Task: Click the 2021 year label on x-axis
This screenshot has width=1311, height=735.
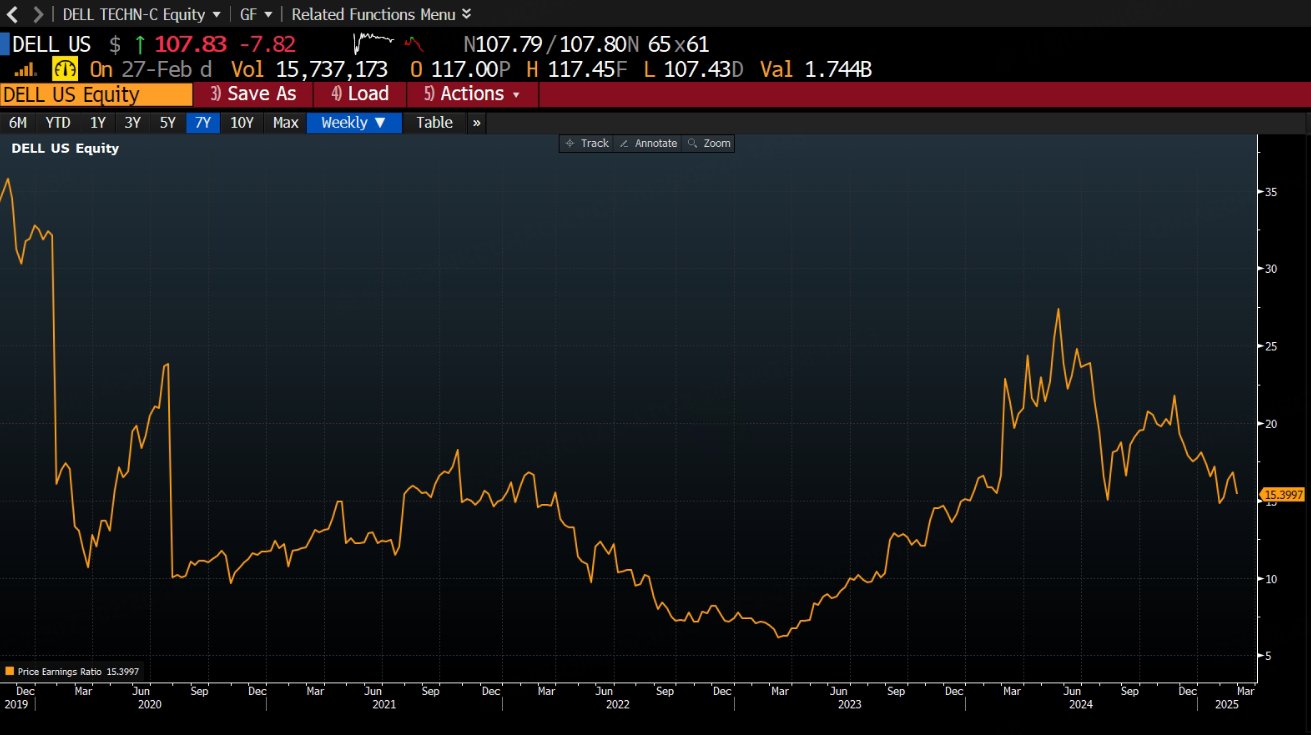Action: [383, 704]
